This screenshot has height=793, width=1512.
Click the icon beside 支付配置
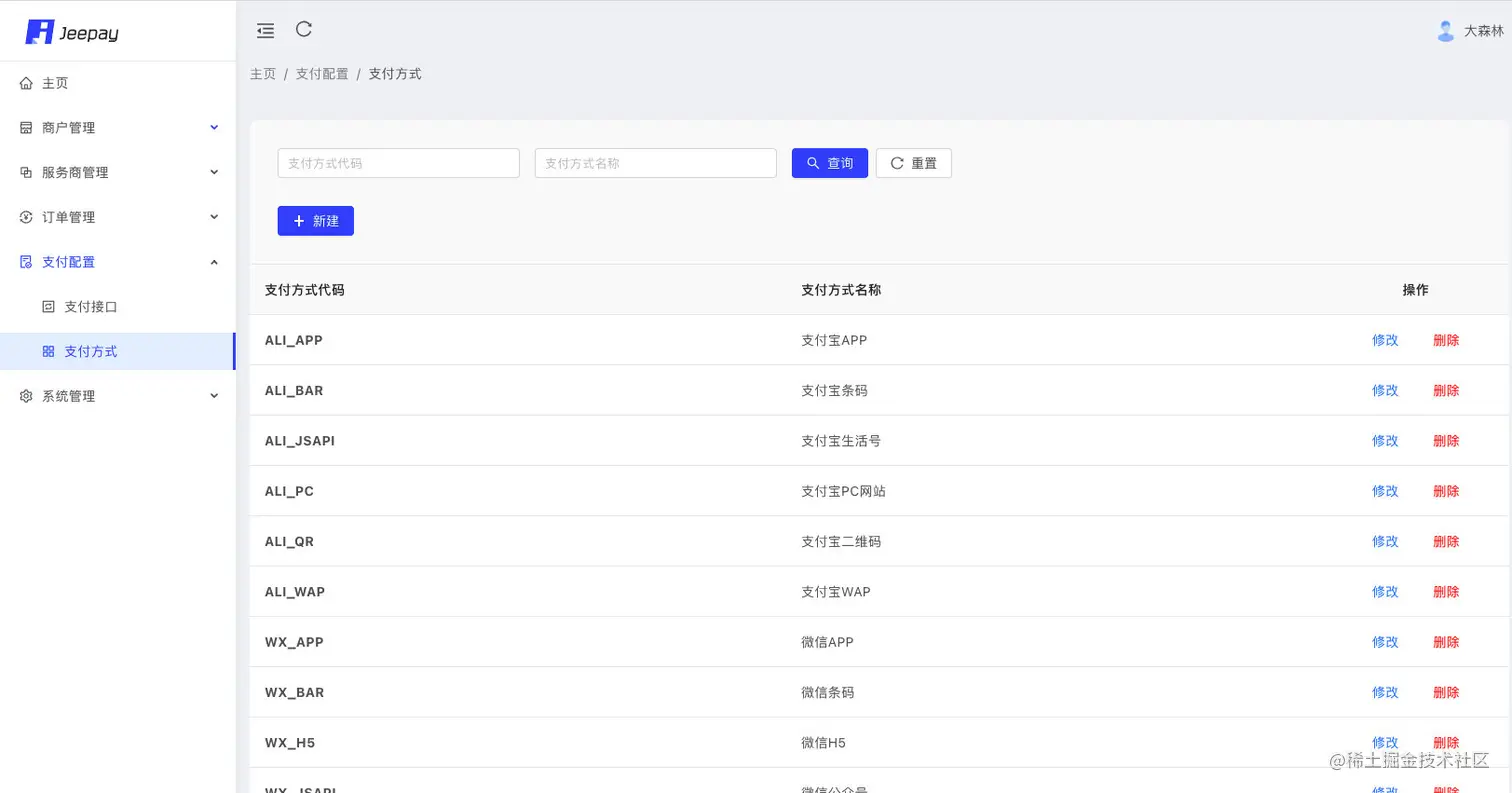[27, 262]
